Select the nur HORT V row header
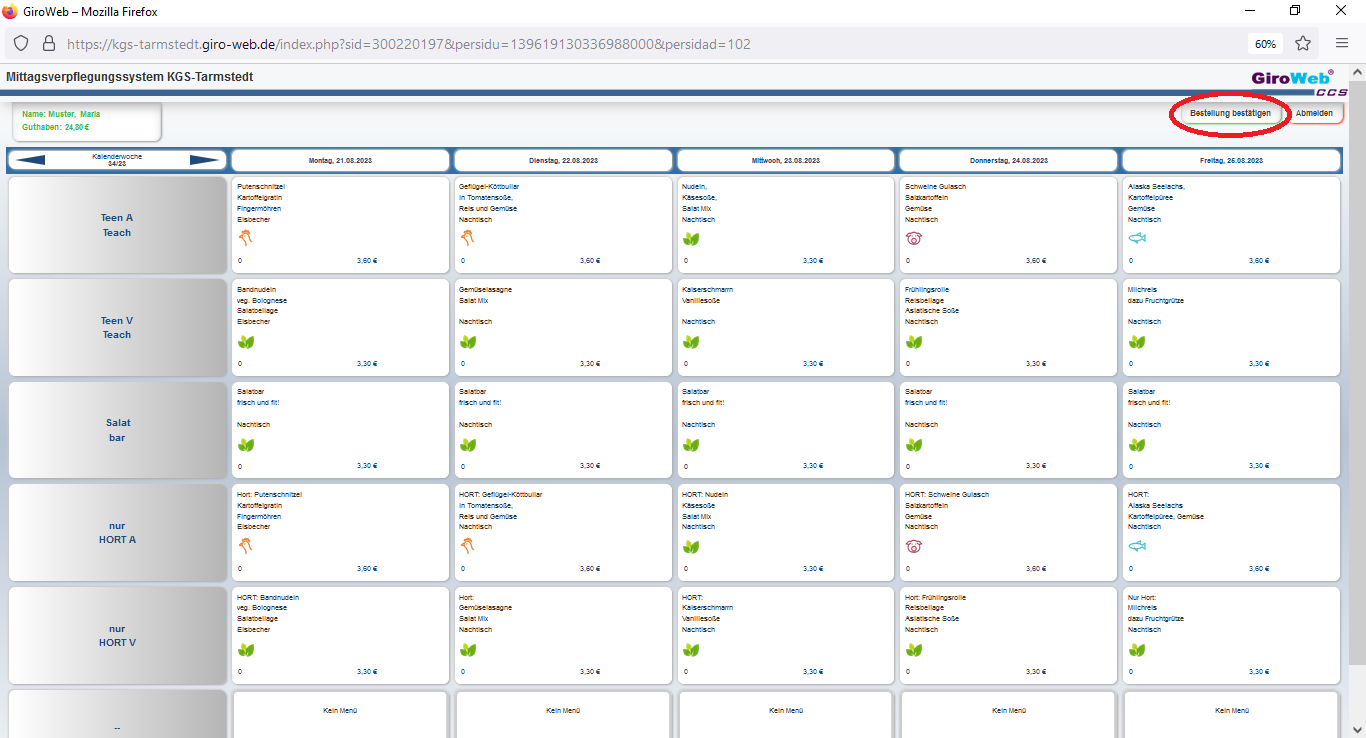 [117, 635]
